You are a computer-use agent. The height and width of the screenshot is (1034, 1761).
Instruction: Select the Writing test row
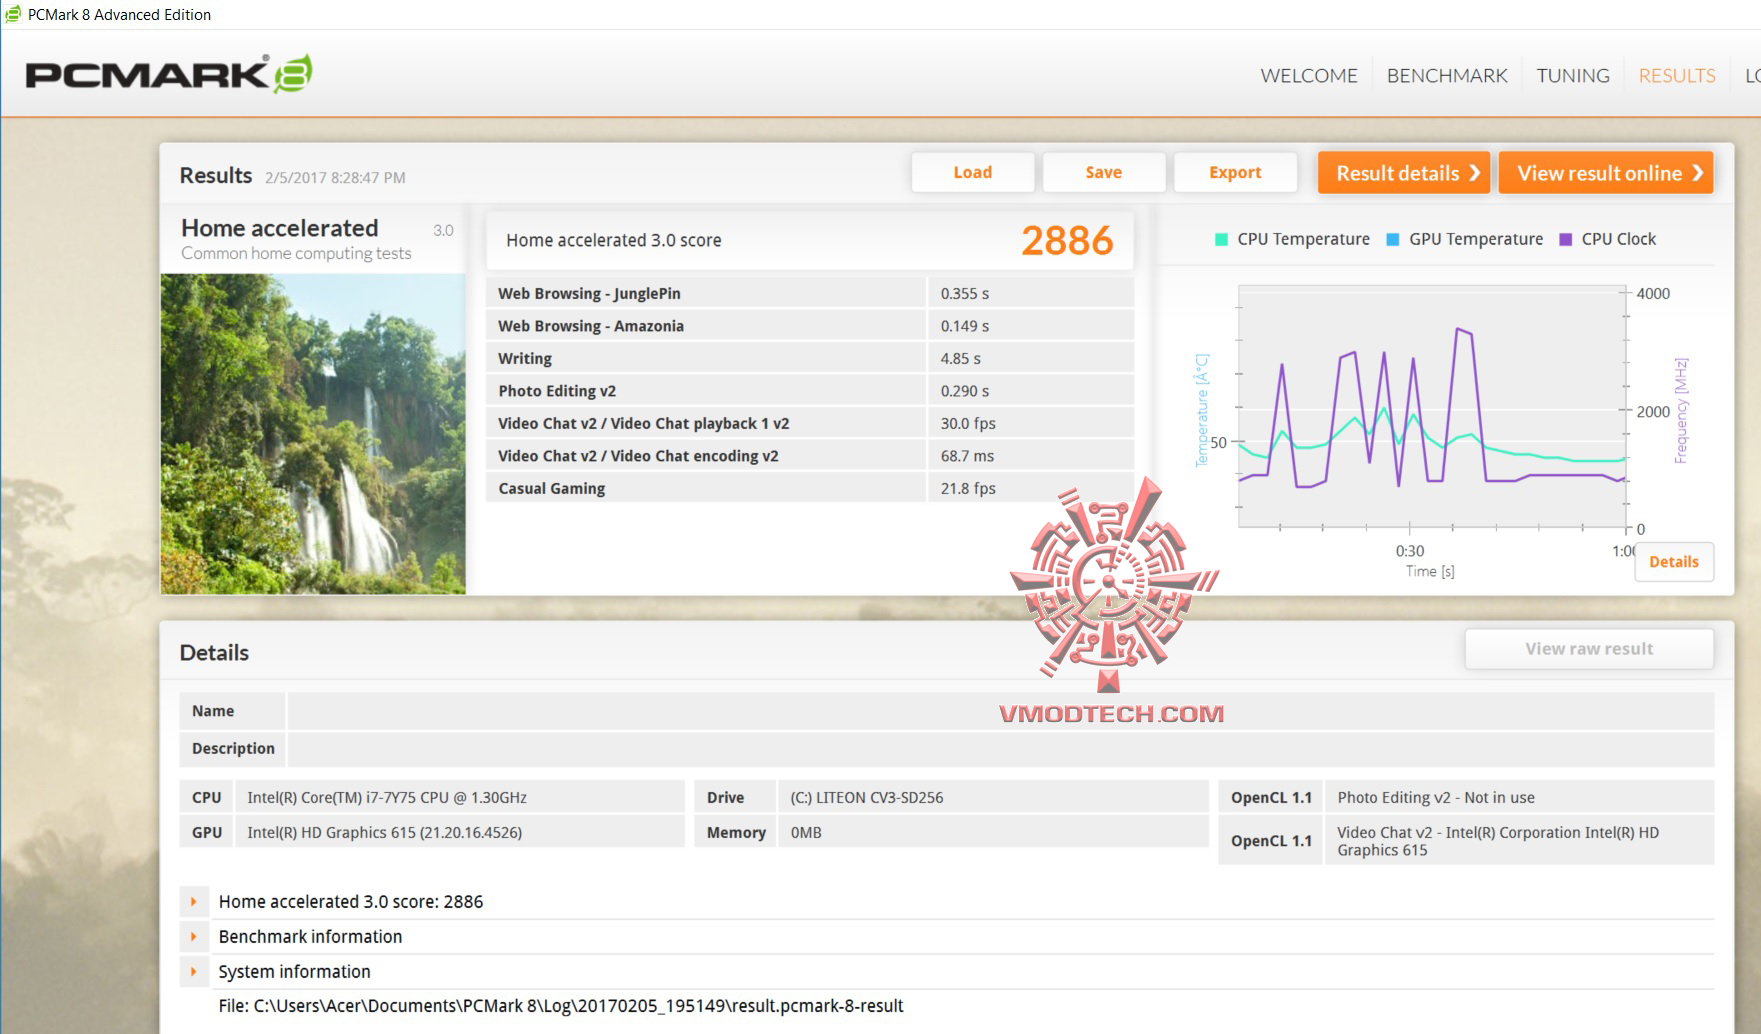point(810,358)
